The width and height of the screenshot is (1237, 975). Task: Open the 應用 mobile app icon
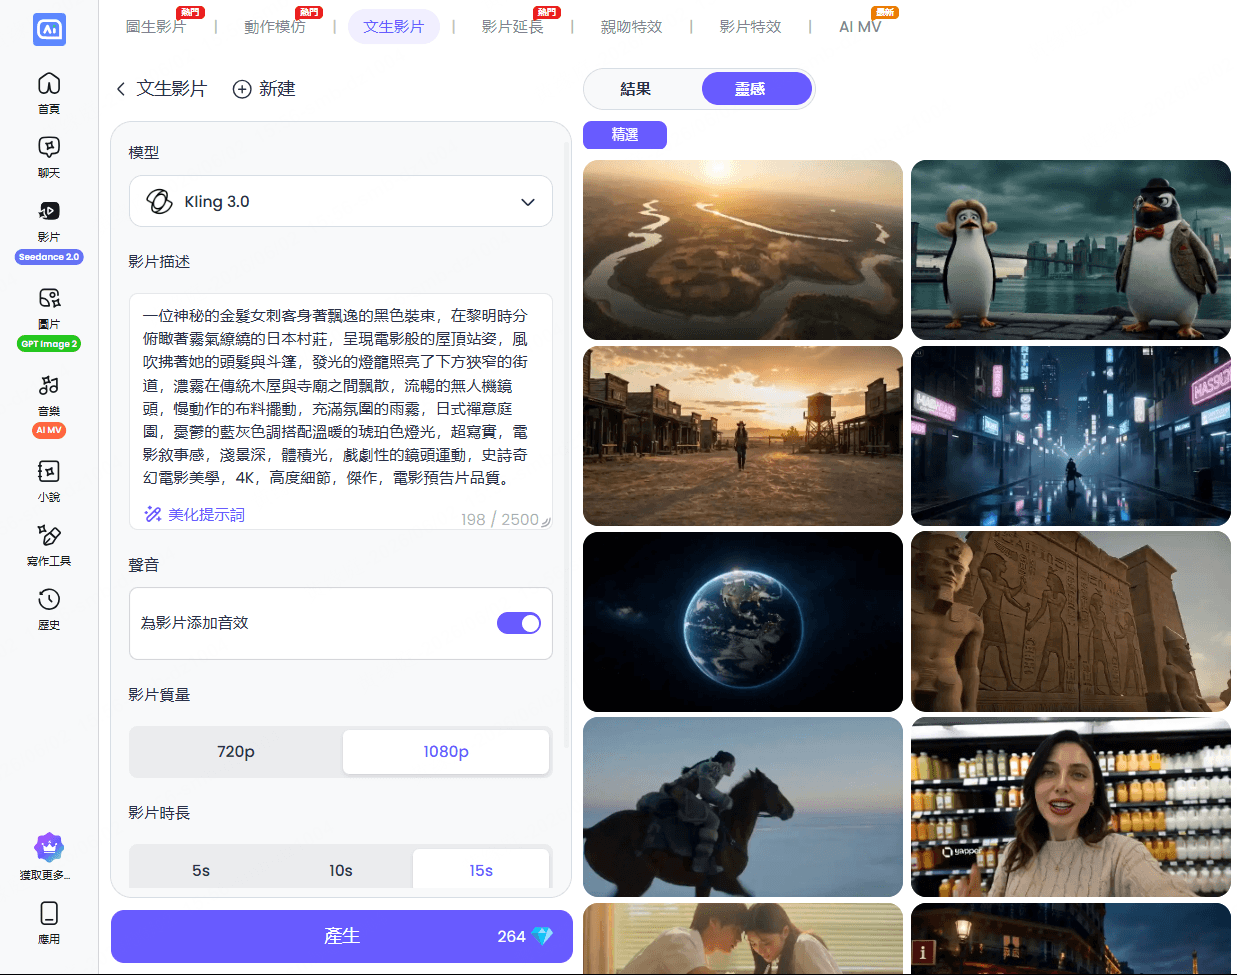(x=49, y=913)
